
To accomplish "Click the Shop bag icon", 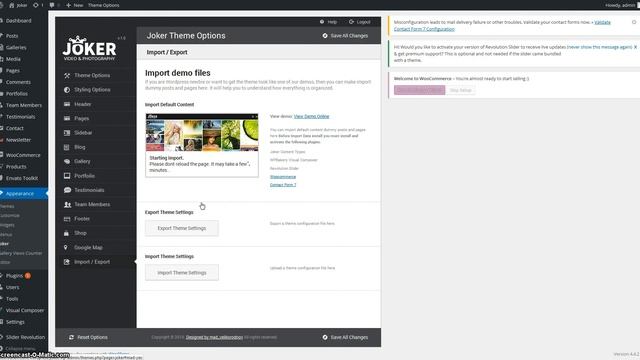I will pyautogui.click(x=66, y=233).
